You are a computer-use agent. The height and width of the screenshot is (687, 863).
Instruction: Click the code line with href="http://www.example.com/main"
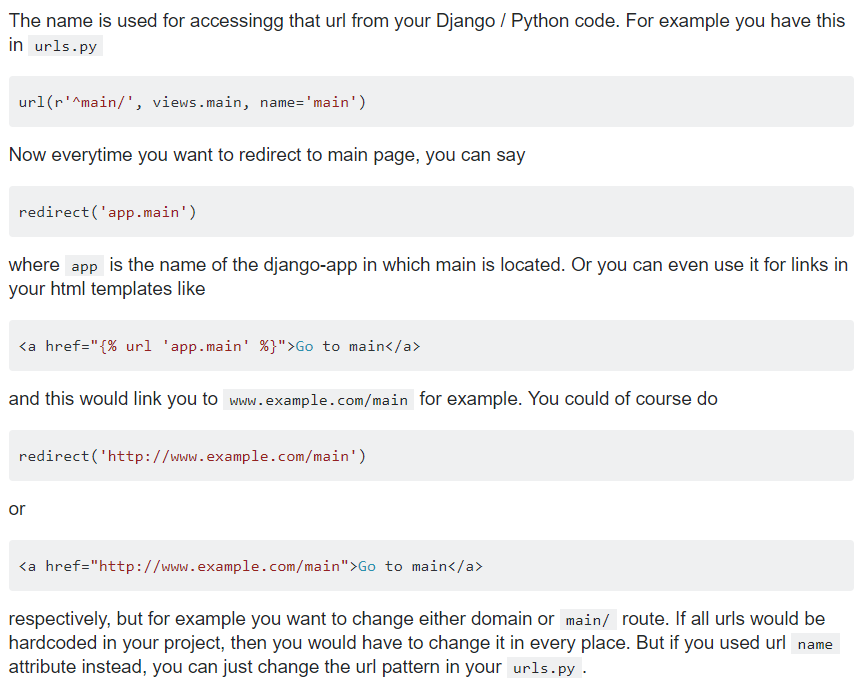point(250,566)
